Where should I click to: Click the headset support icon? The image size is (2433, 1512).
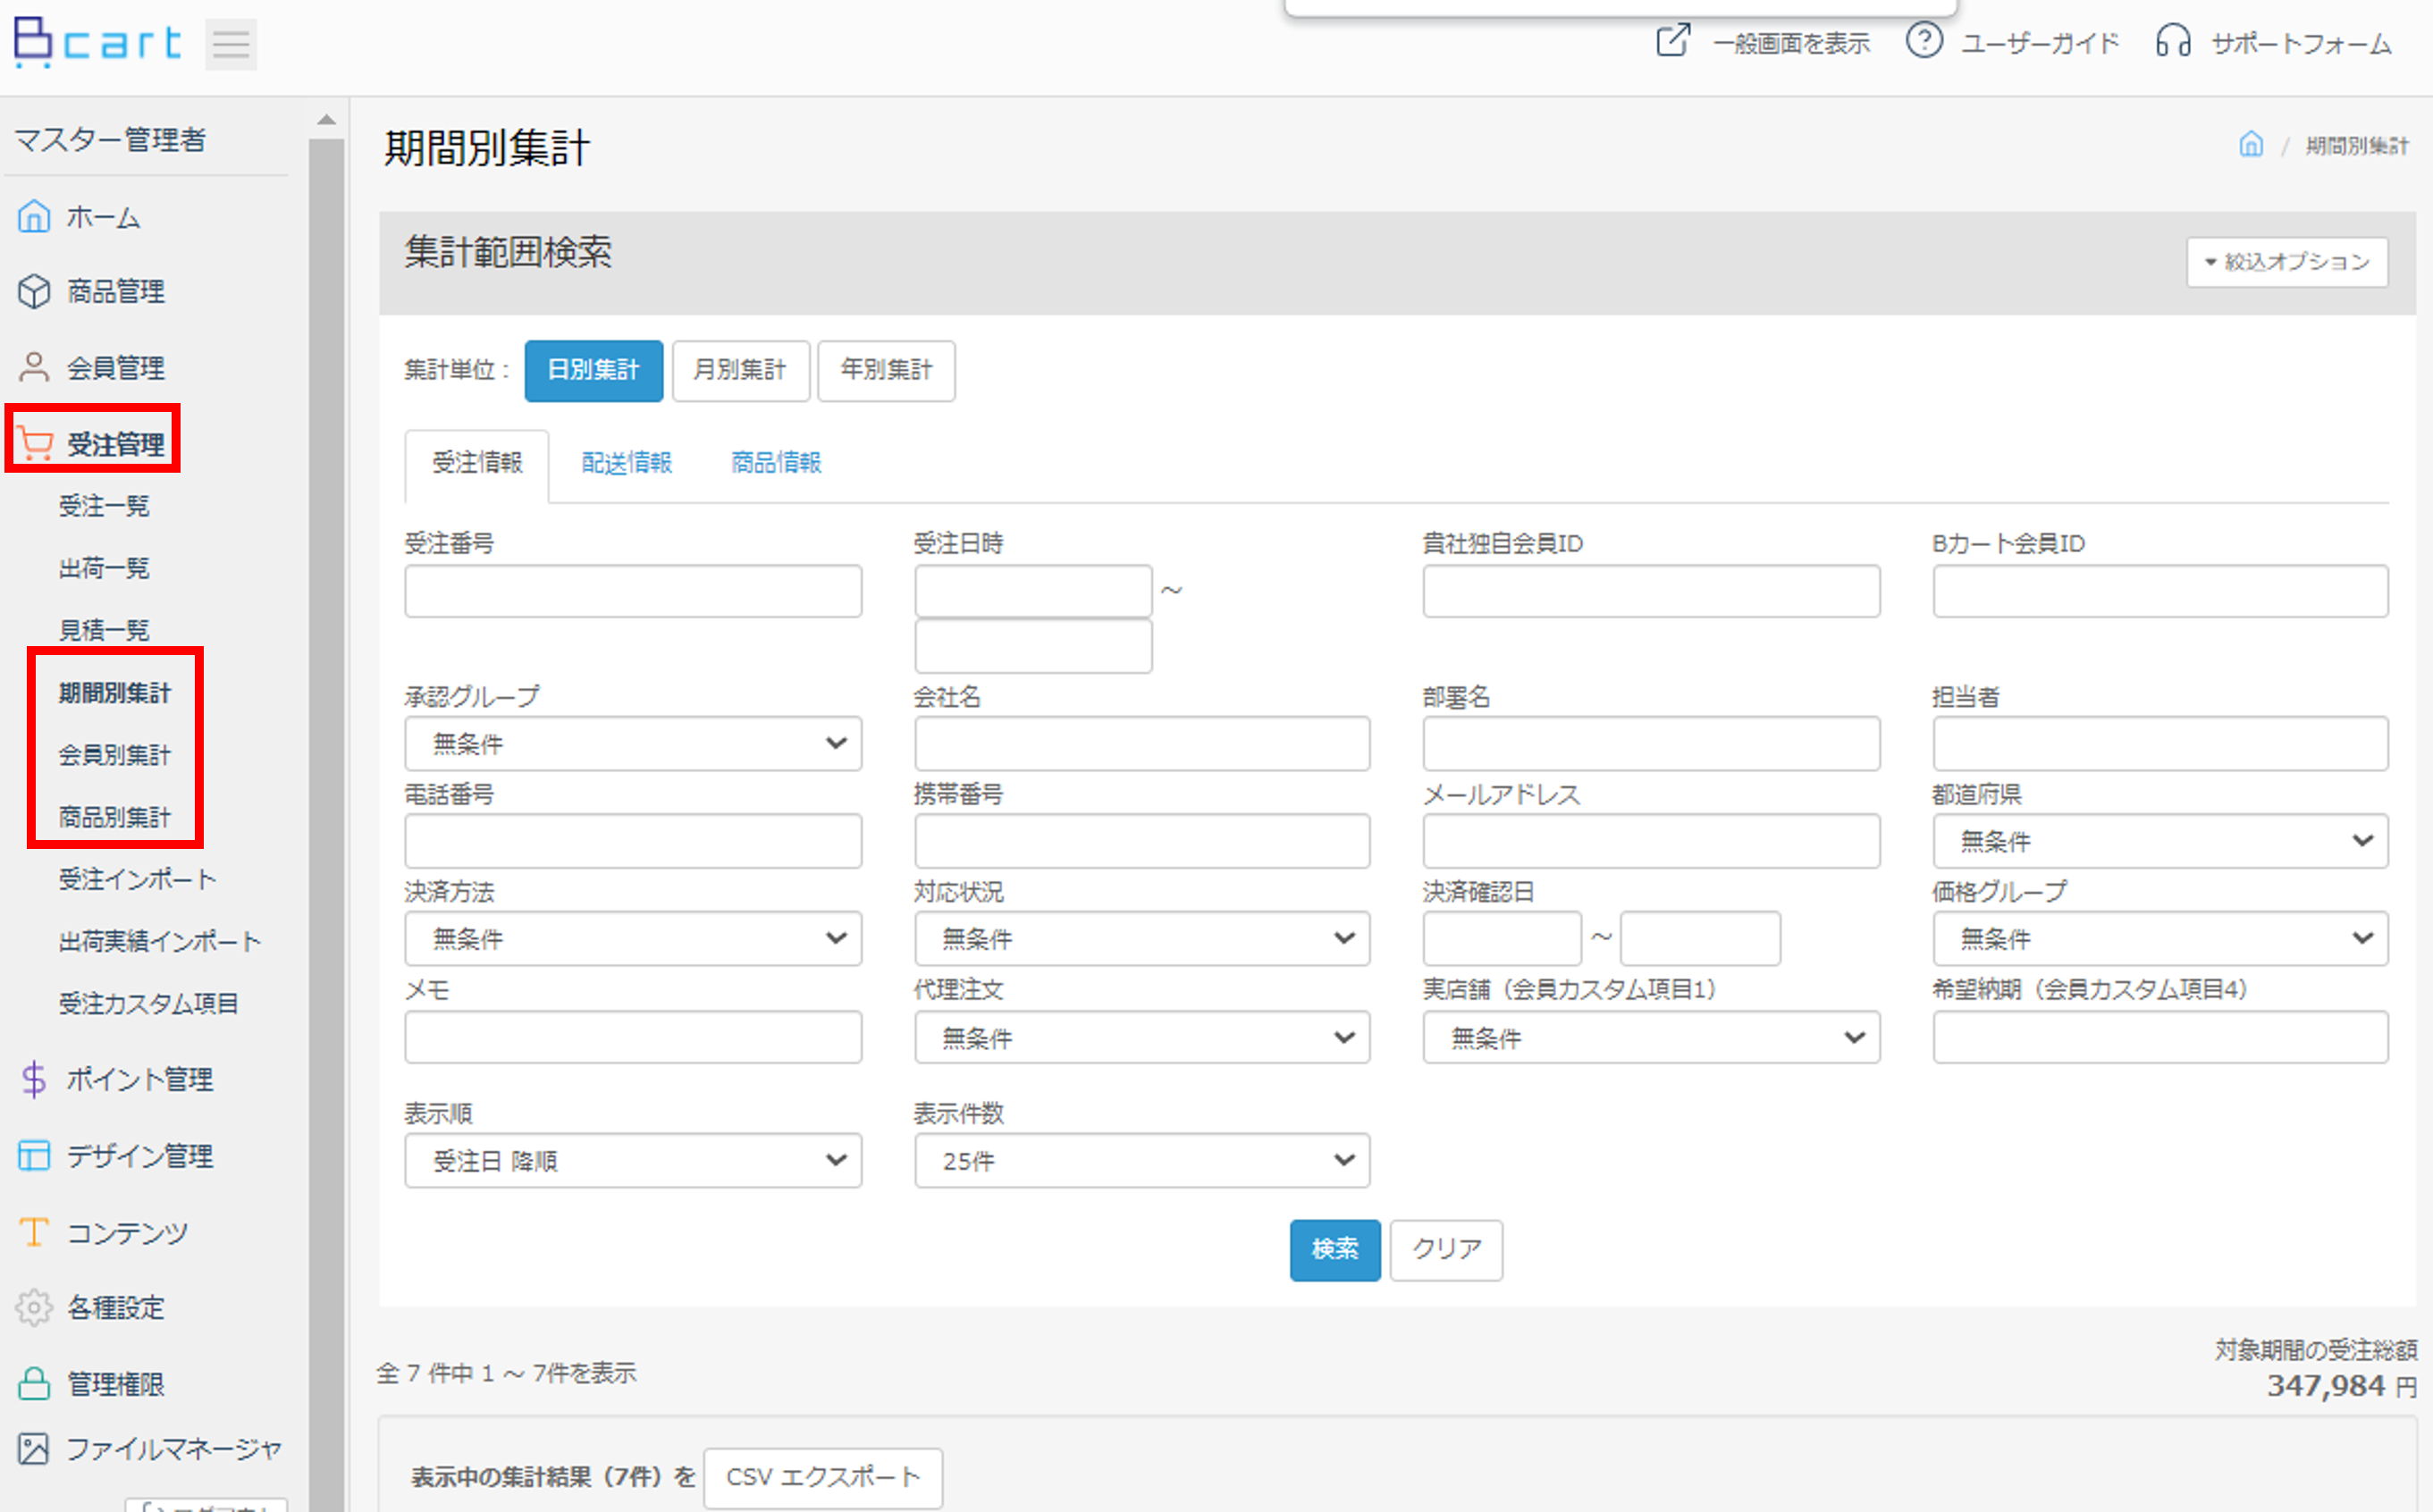coord(2172,41)
